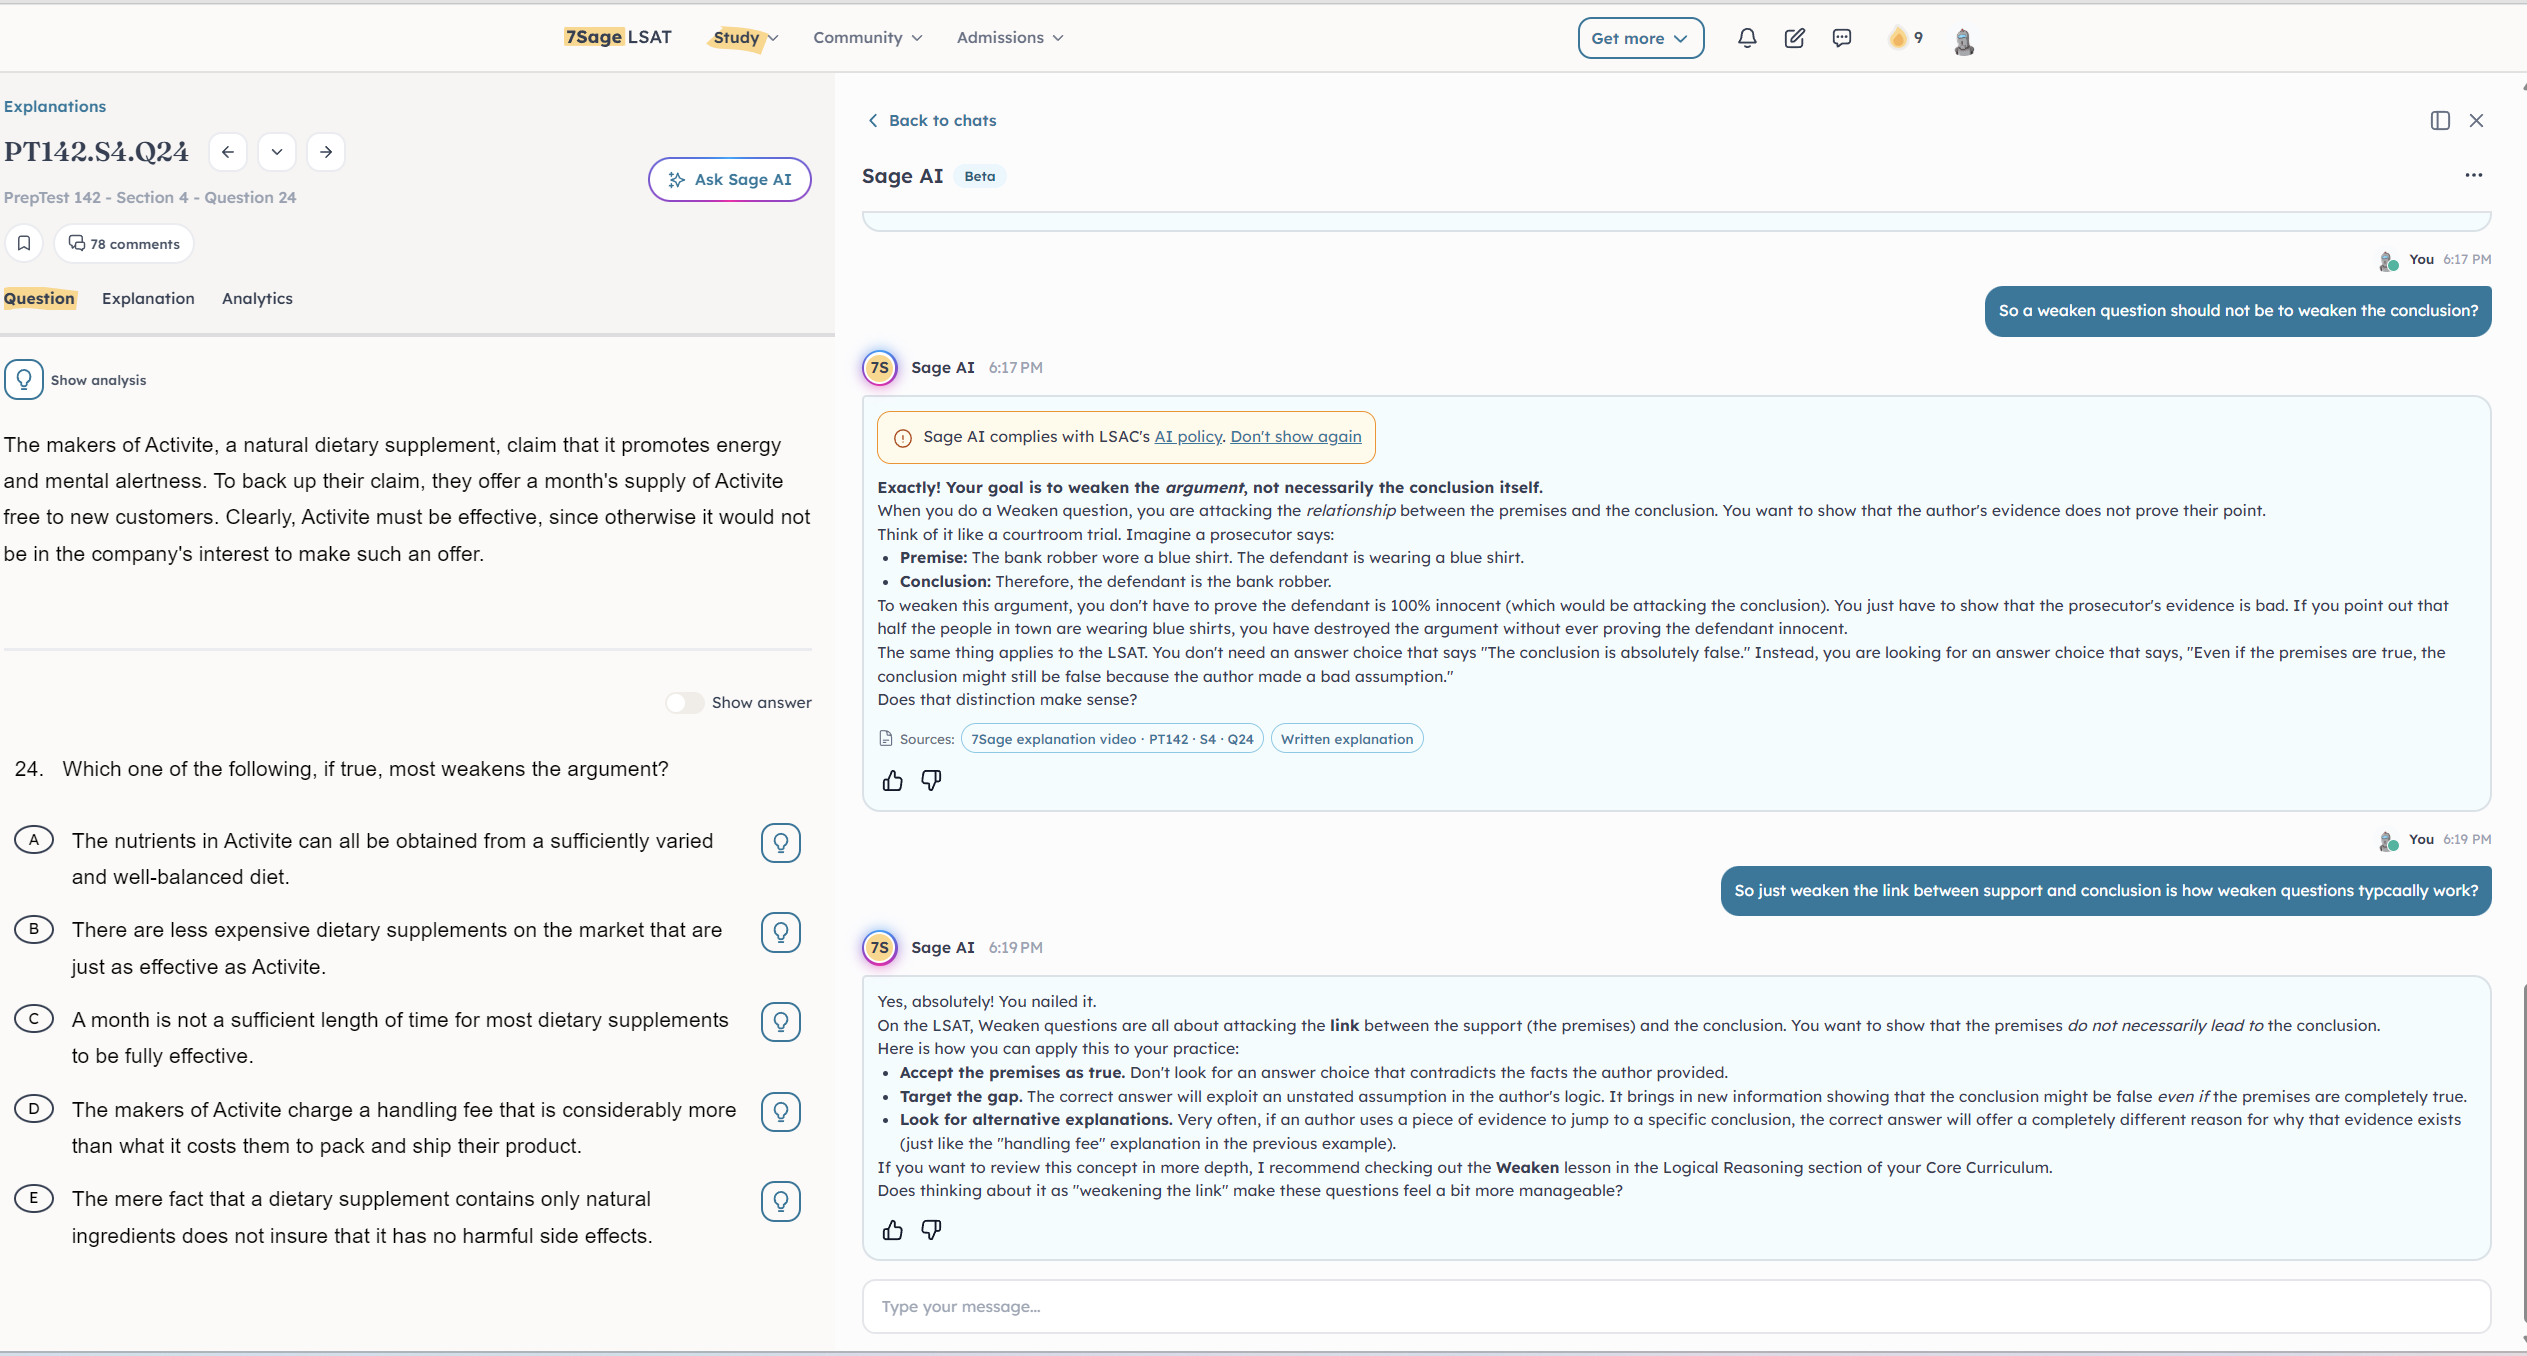Click the Beta badge next to Sage AI
2527x1356 pixels.
[x=980, y=176]
